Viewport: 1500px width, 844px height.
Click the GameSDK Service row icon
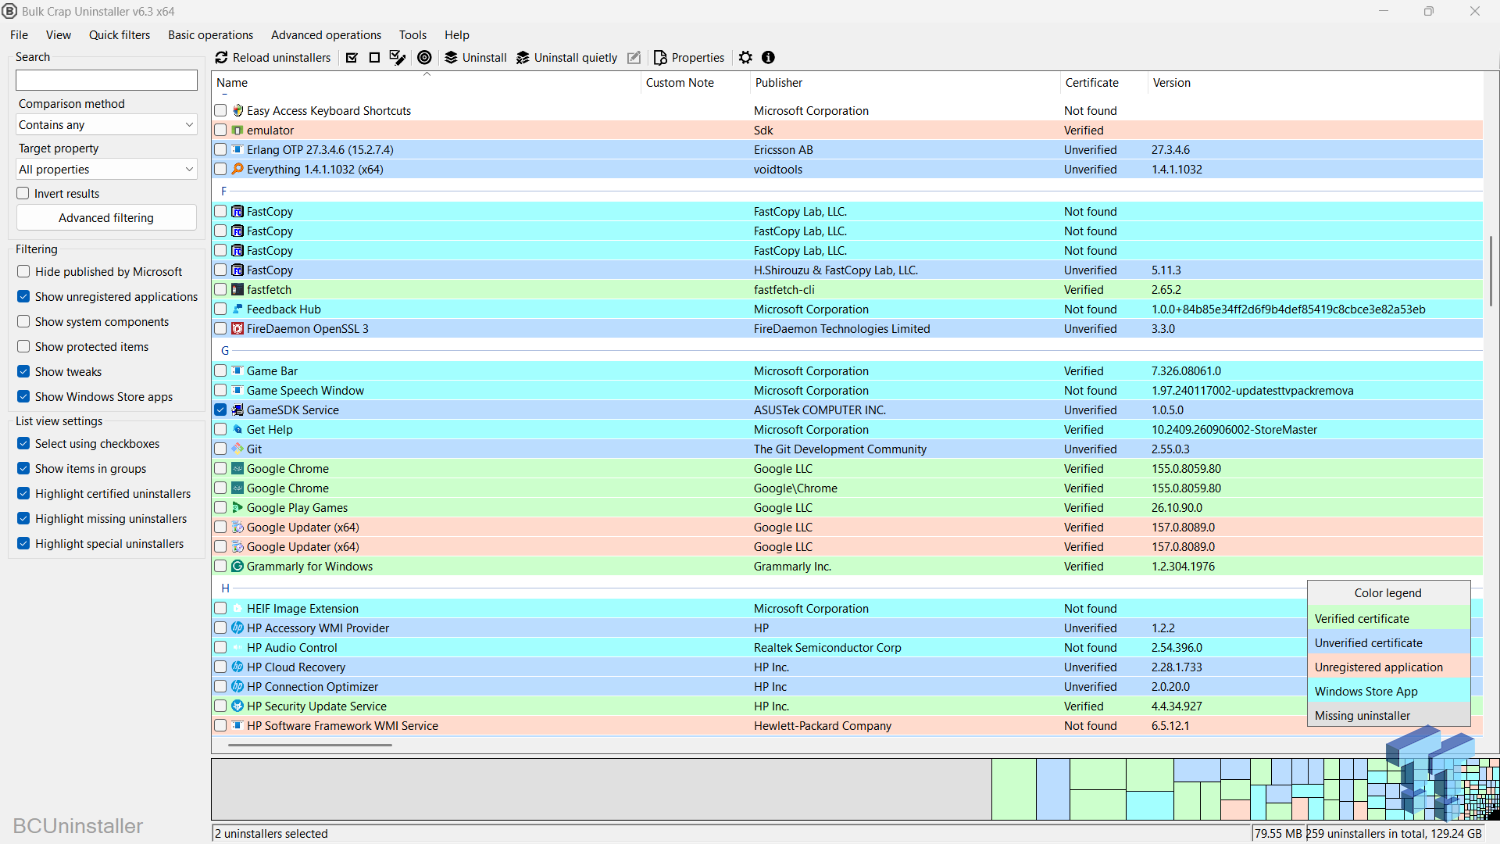coord(238,410)
